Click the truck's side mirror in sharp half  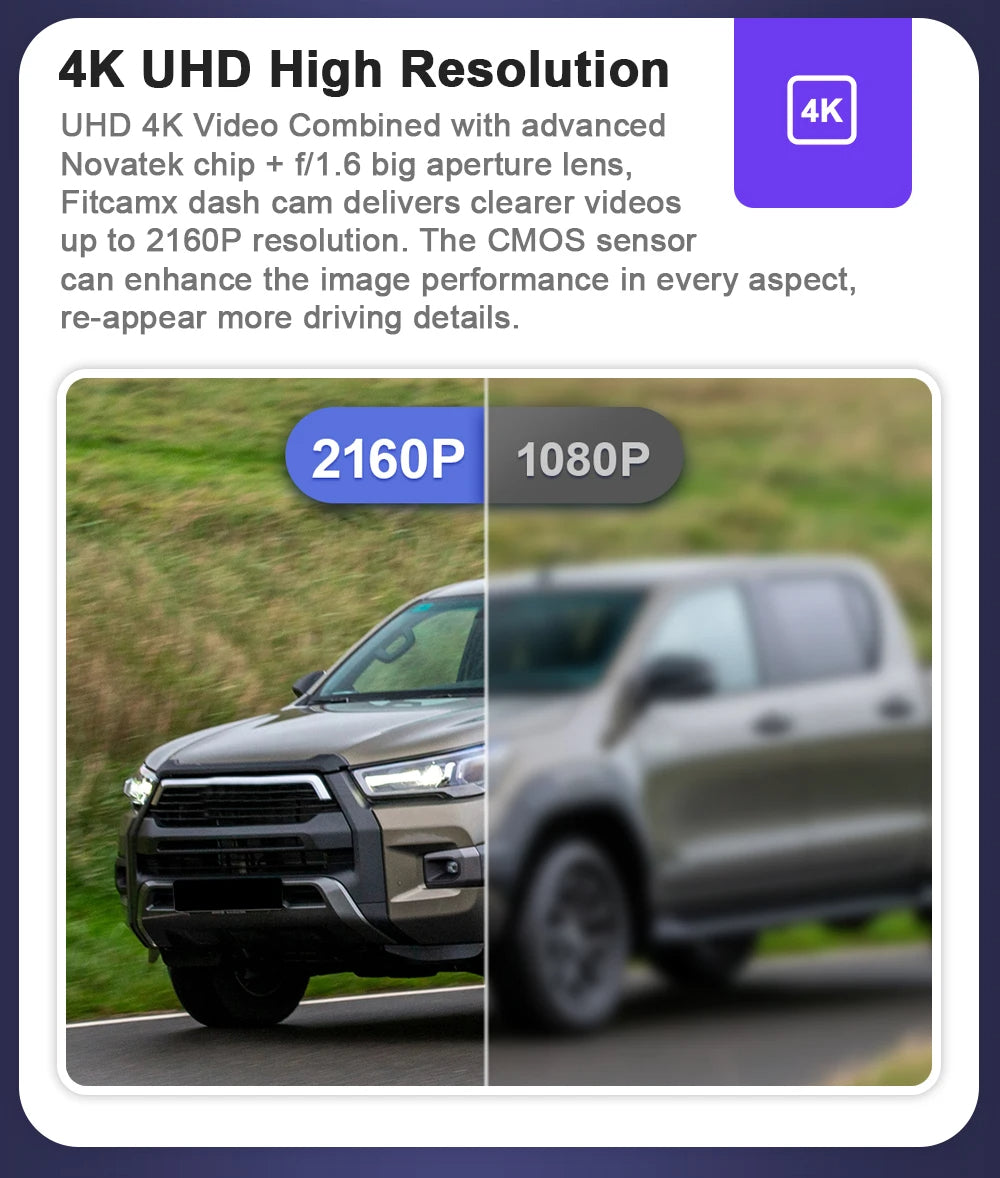pos(307,683)
